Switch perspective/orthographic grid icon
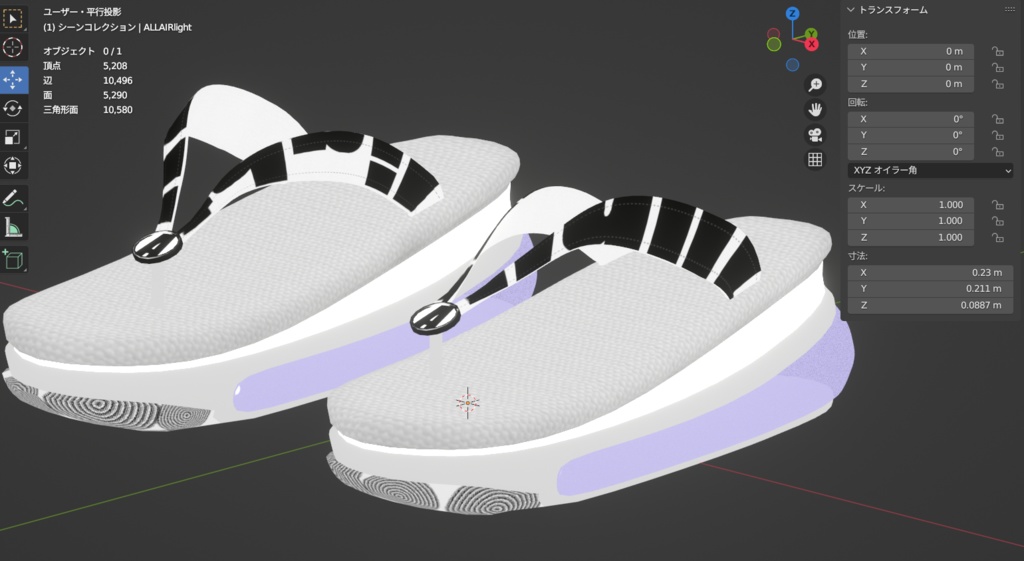1024x561 pixels. (x=815, y=159)
